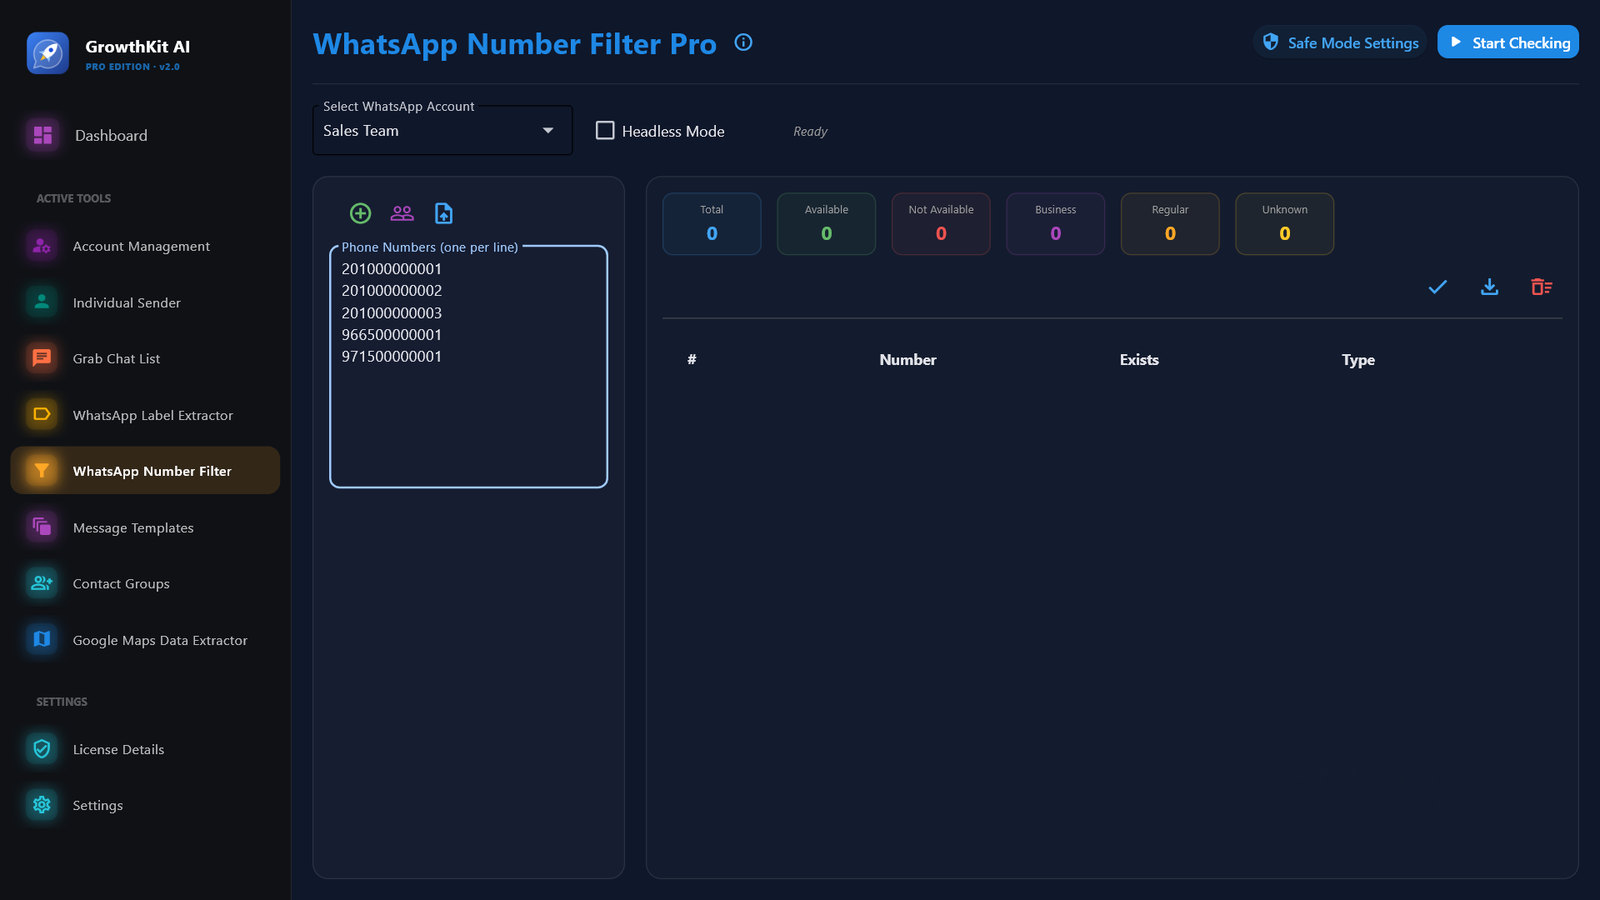1600x900 pixels.
Task: Click the Total count card
Action: 712,224
